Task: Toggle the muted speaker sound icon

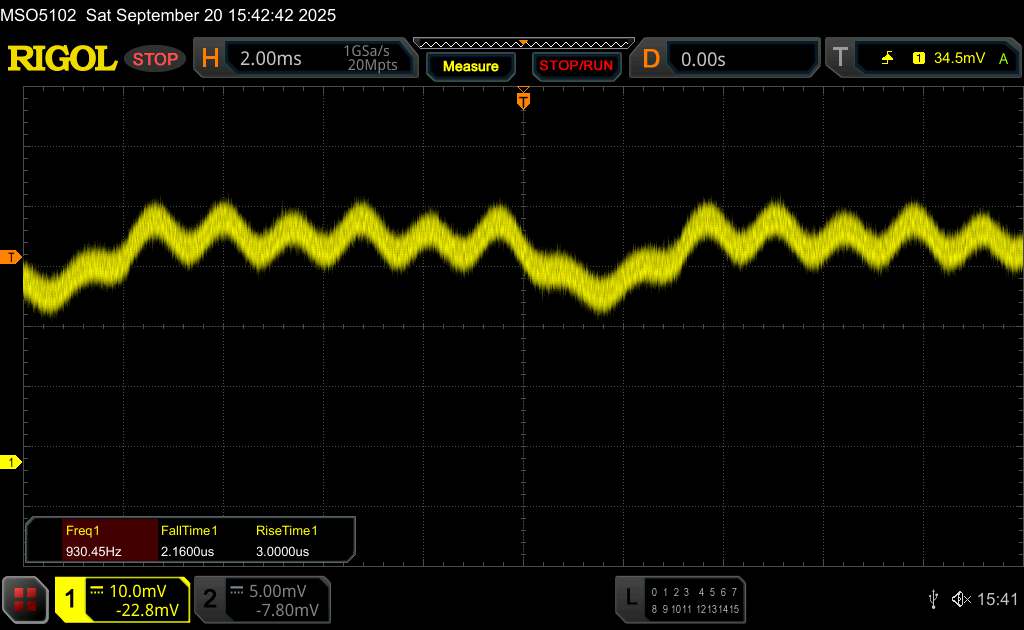Action: tap(960, 599)
